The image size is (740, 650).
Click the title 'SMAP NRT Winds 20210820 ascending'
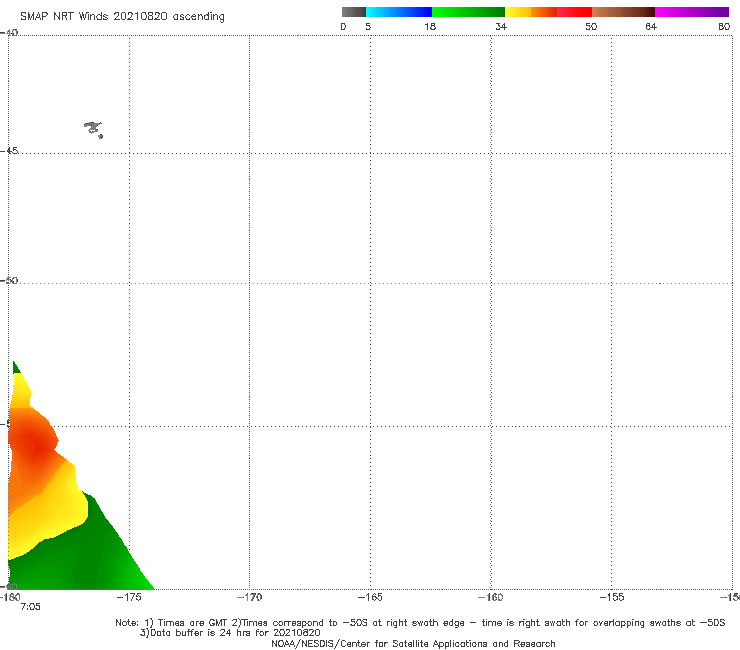click(122, 17)
